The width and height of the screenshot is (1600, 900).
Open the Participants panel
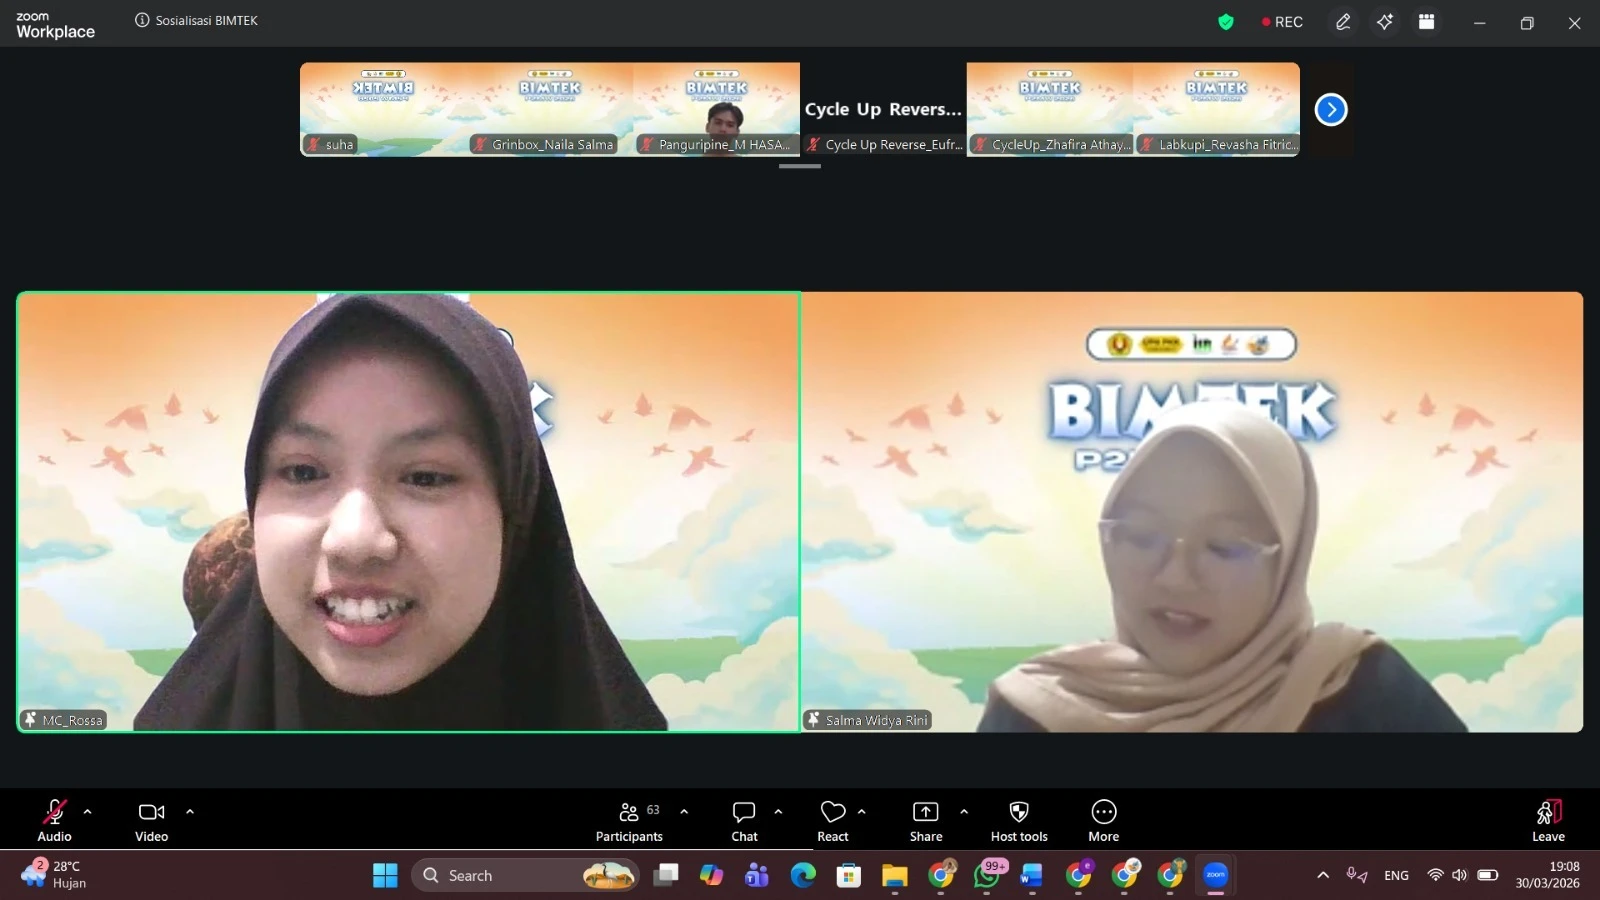point(629,820)
